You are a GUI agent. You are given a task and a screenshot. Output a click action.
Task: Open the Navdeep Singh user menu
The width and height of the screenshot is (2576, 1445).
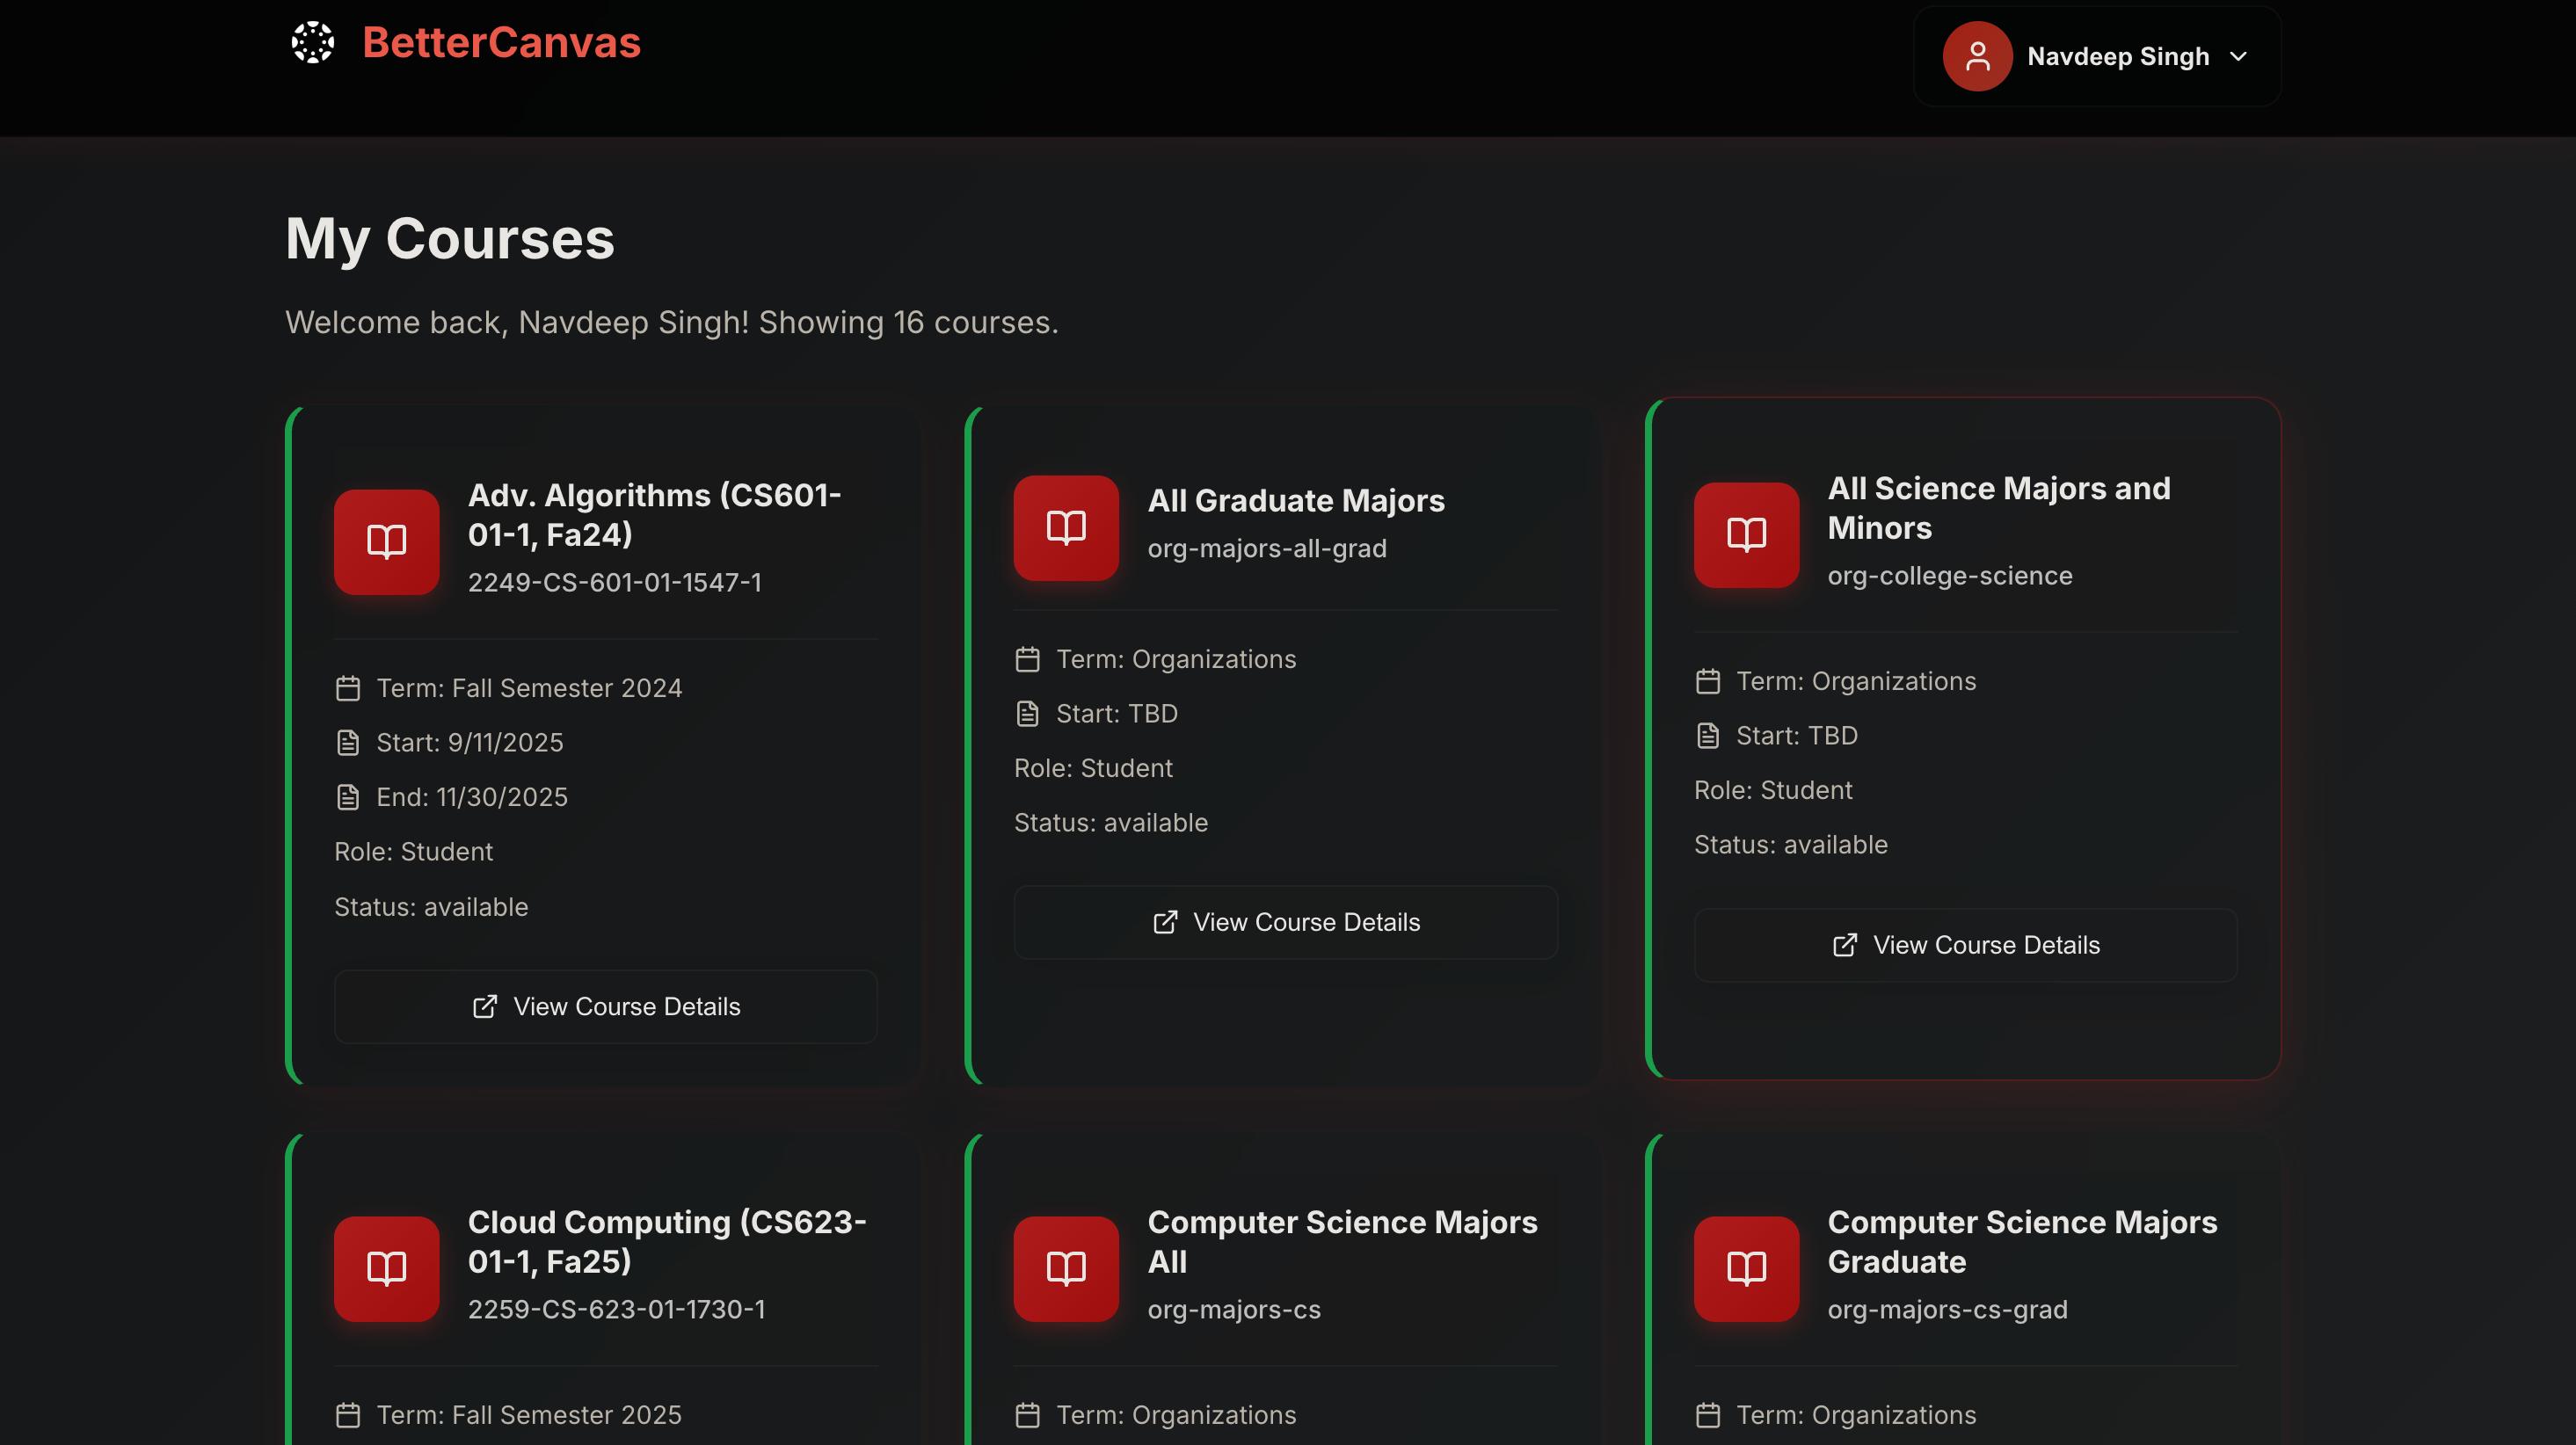point(2117,57)
